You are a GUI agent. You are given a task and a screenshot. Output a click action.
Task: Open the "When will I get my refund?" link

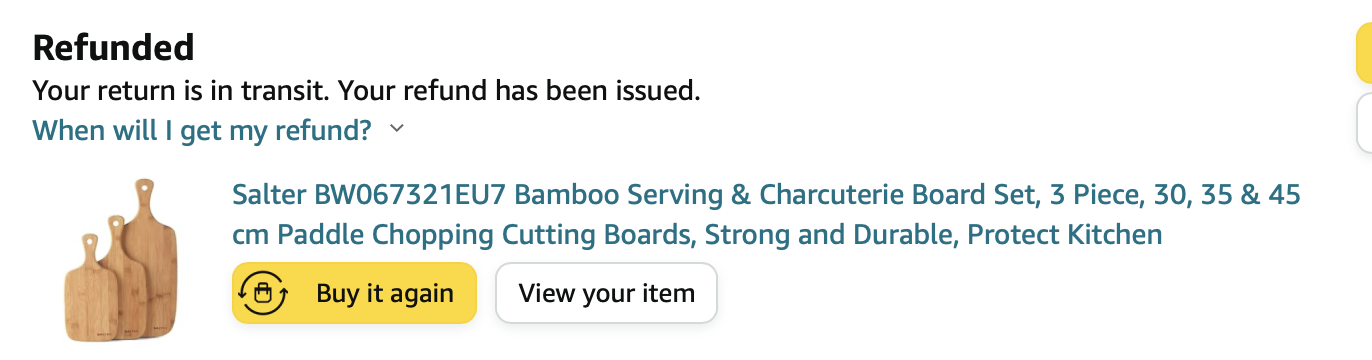(202, 130)
